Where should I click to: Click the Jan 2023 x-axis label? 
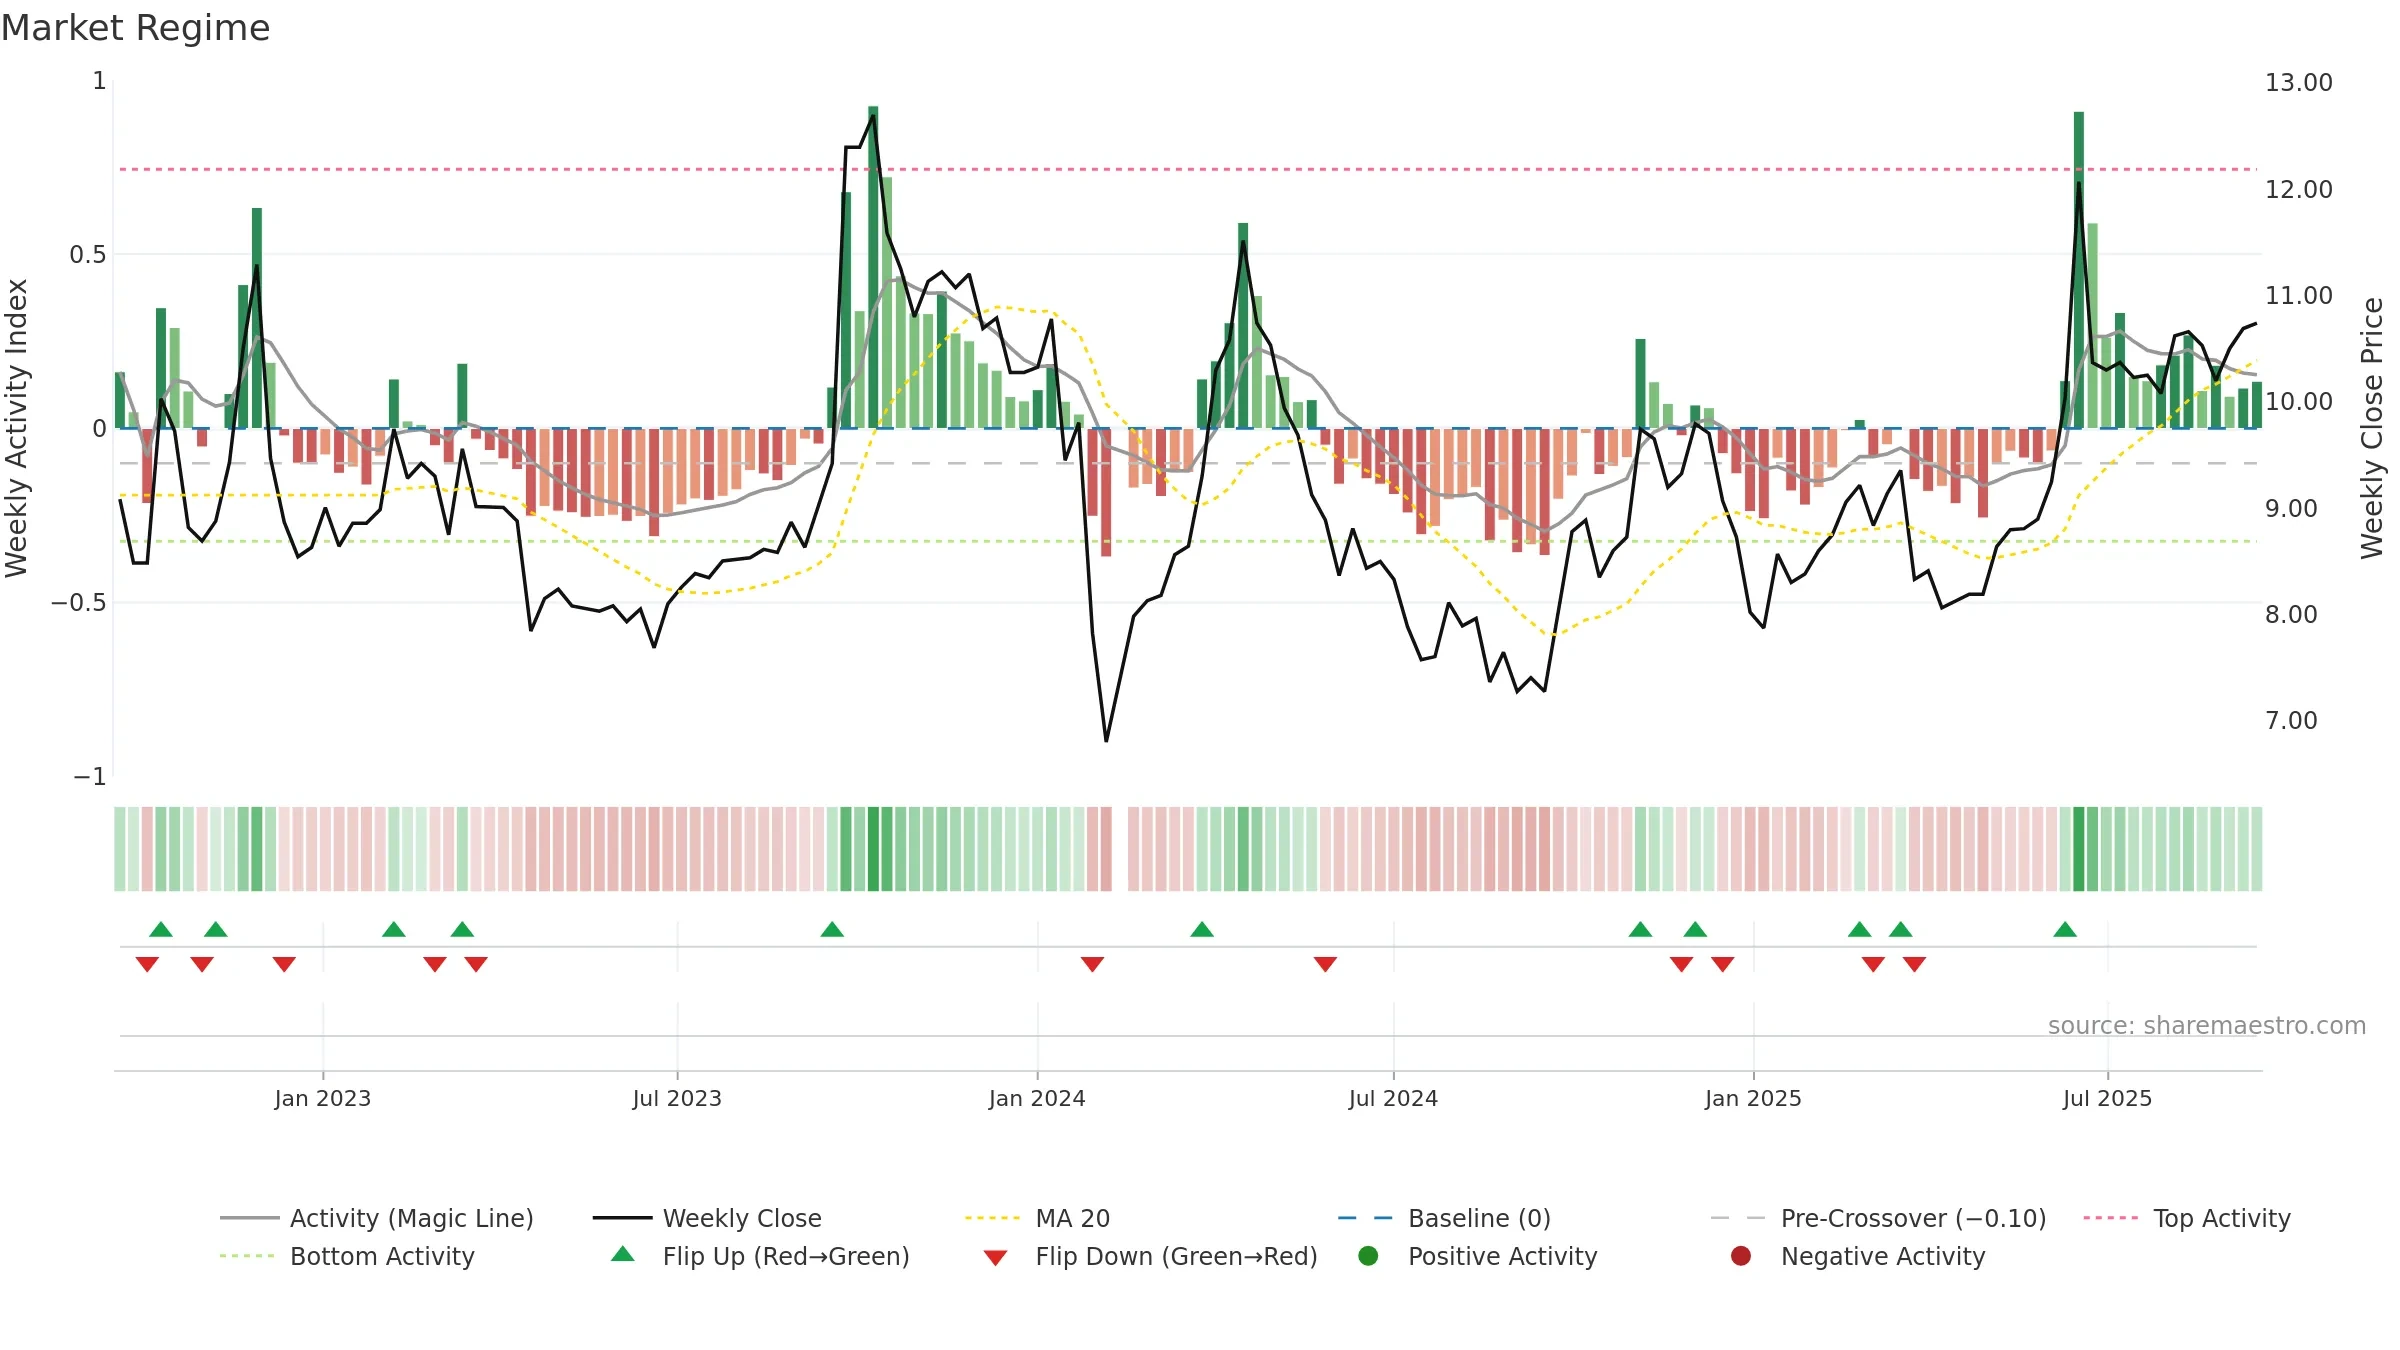323,1099
